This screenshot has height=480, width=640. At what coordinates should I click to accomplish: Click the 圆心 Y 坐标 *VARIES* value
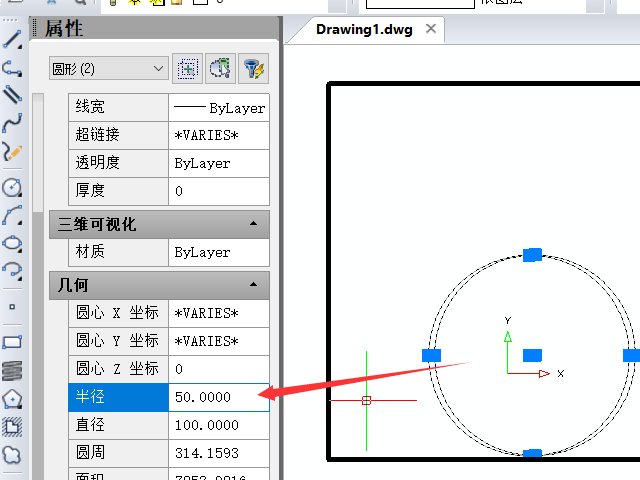[219, 341]
